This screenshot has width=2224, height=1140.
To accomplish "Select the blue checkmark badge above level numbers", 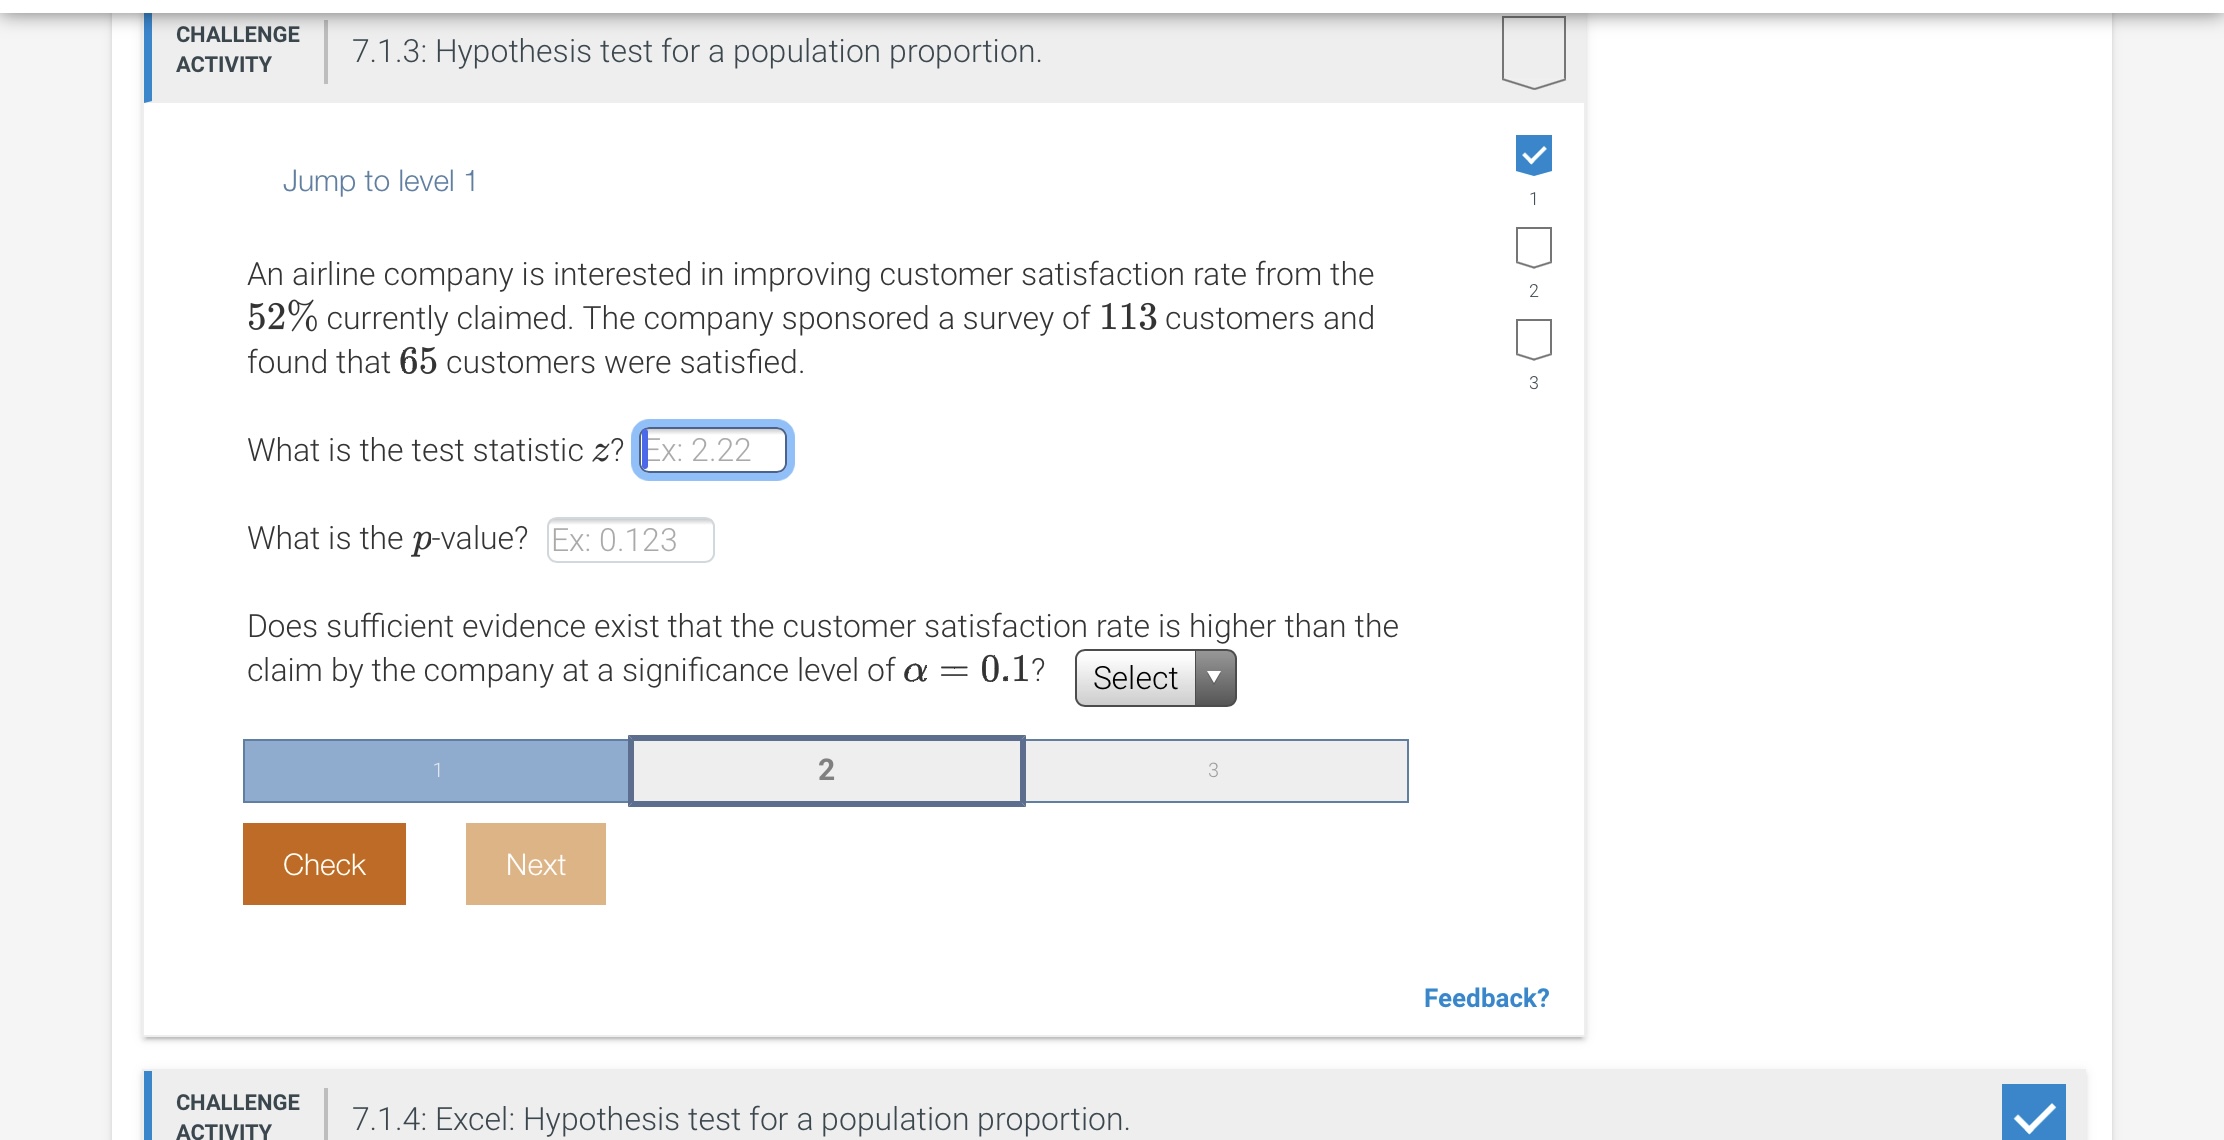I will coord(1533,156).
